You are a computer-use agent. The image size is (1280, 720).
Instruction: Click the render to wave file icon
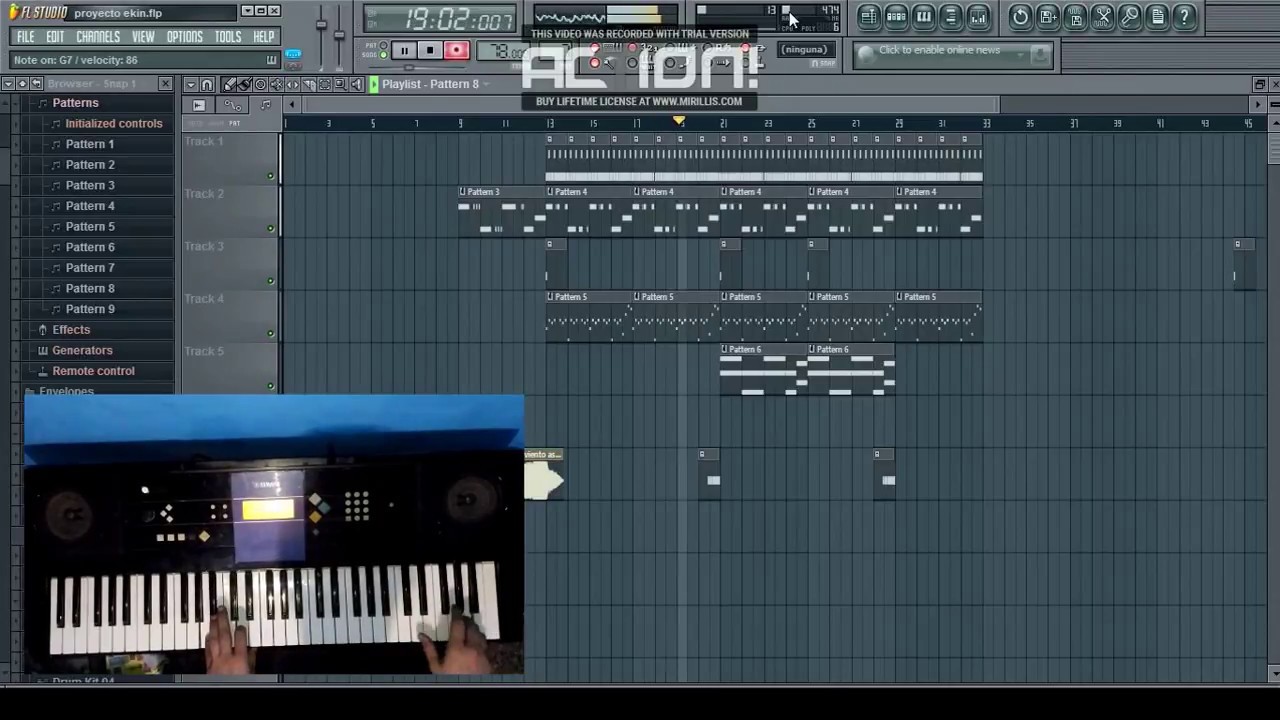[x=1075, y=17]
